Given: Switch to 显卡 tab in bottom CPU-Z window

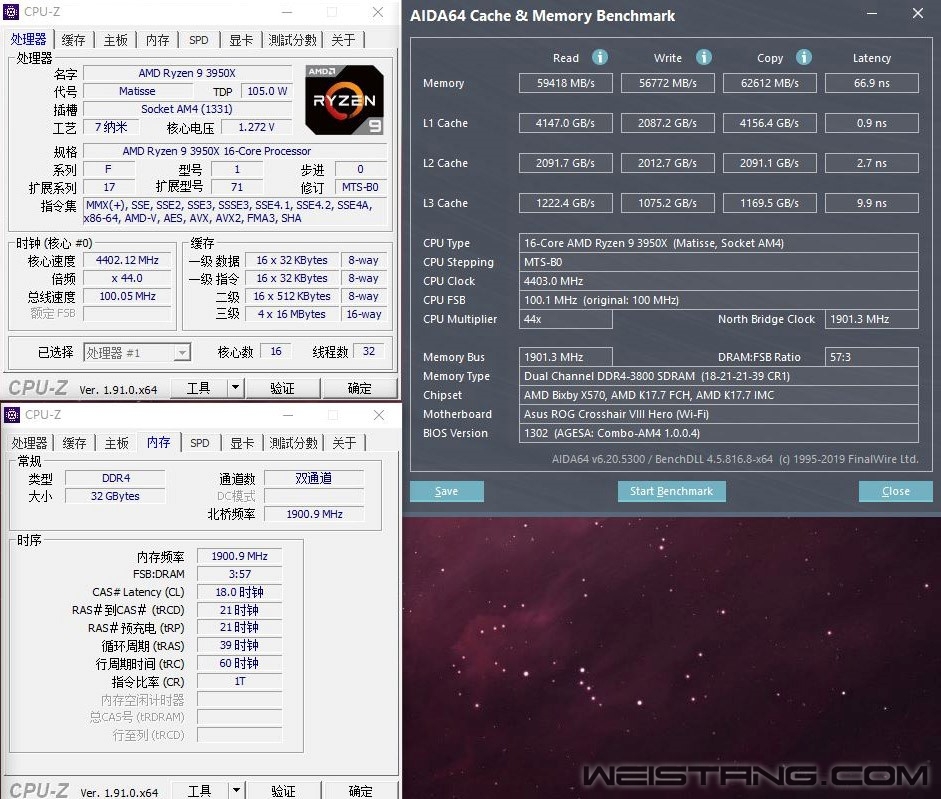Looking at the screenshot, I should pyautogui.click(x=242, y=443).
